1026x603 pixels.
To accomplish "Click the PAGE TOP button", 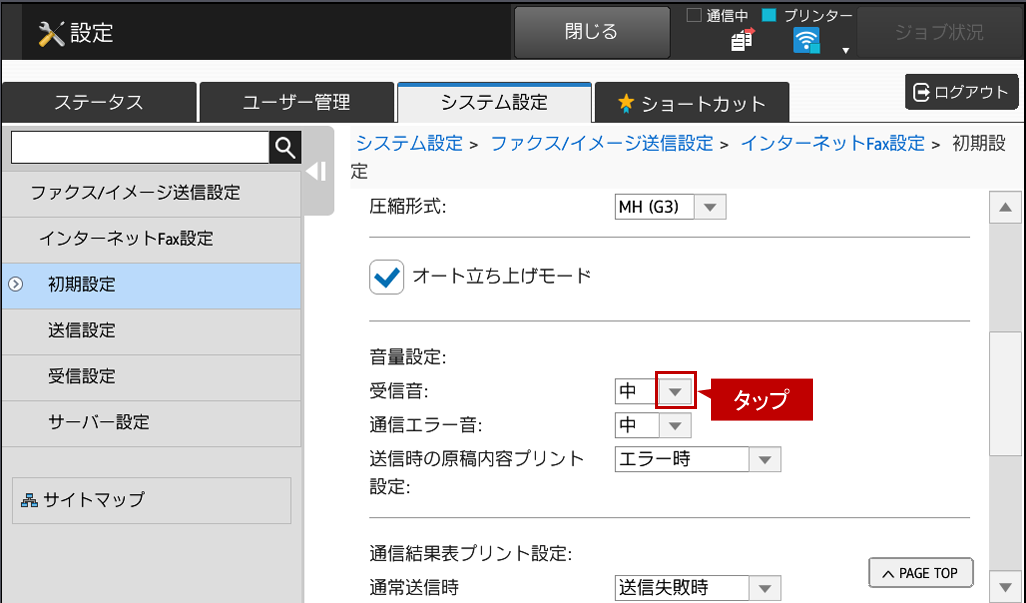I will point(921,574).
